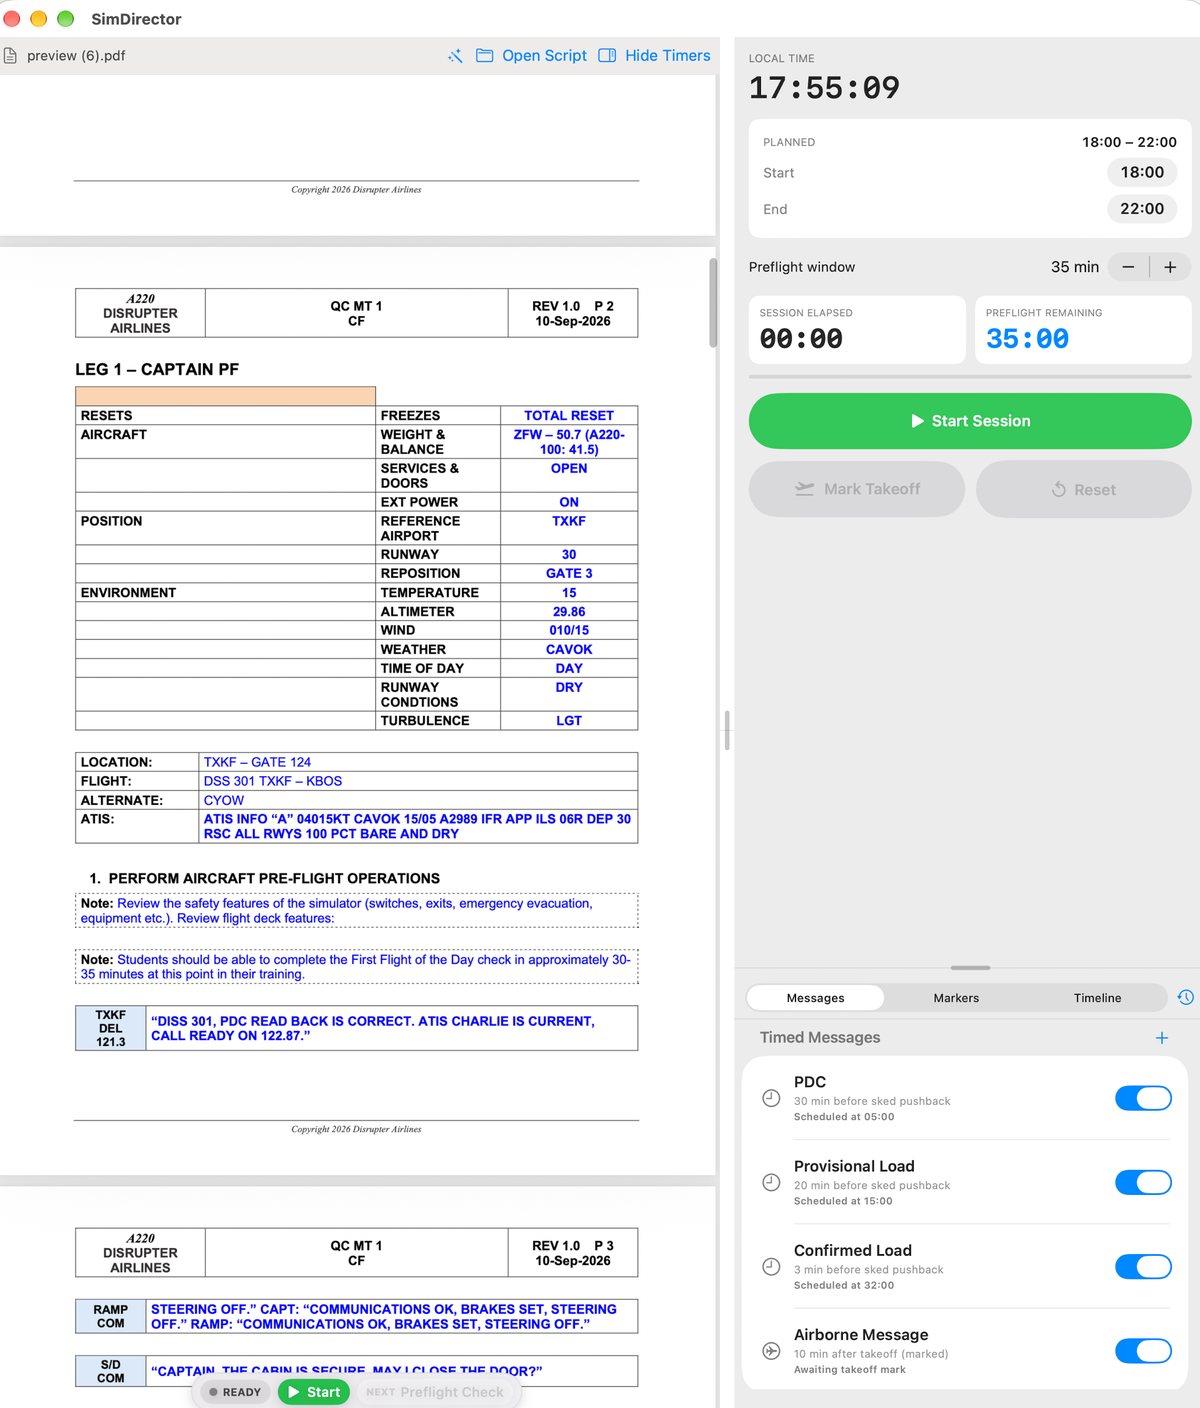Click the TXKF reference airport value

tap(569, 521)
